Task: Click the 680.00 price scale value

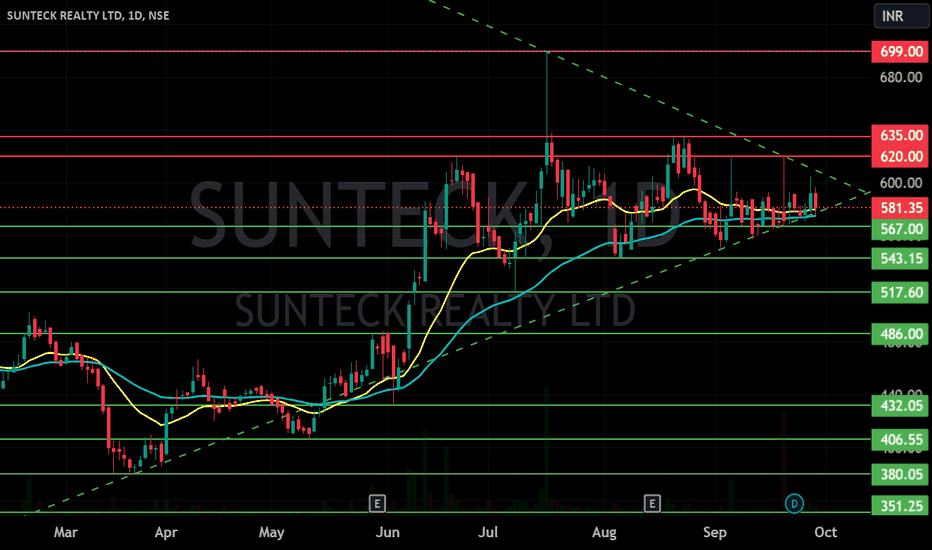Action: tap(901, 77)
